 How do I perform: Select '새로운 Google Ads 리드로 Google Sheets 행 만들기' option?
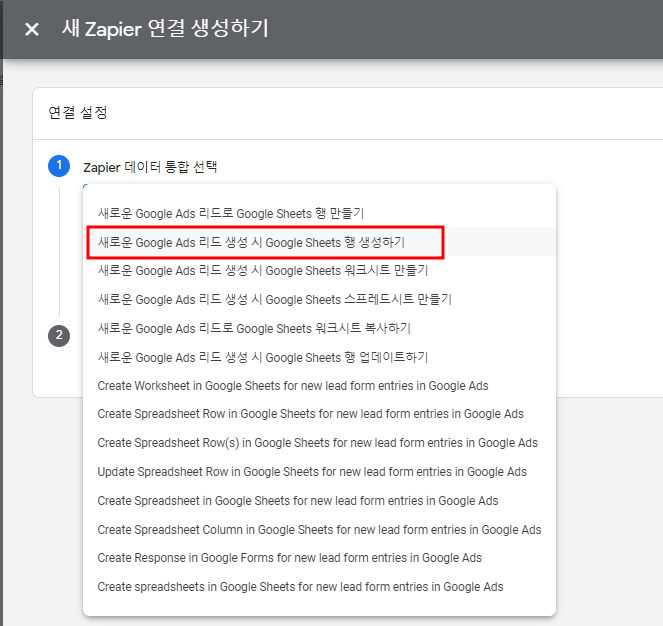pyautogui.click(x=319, y=213)
